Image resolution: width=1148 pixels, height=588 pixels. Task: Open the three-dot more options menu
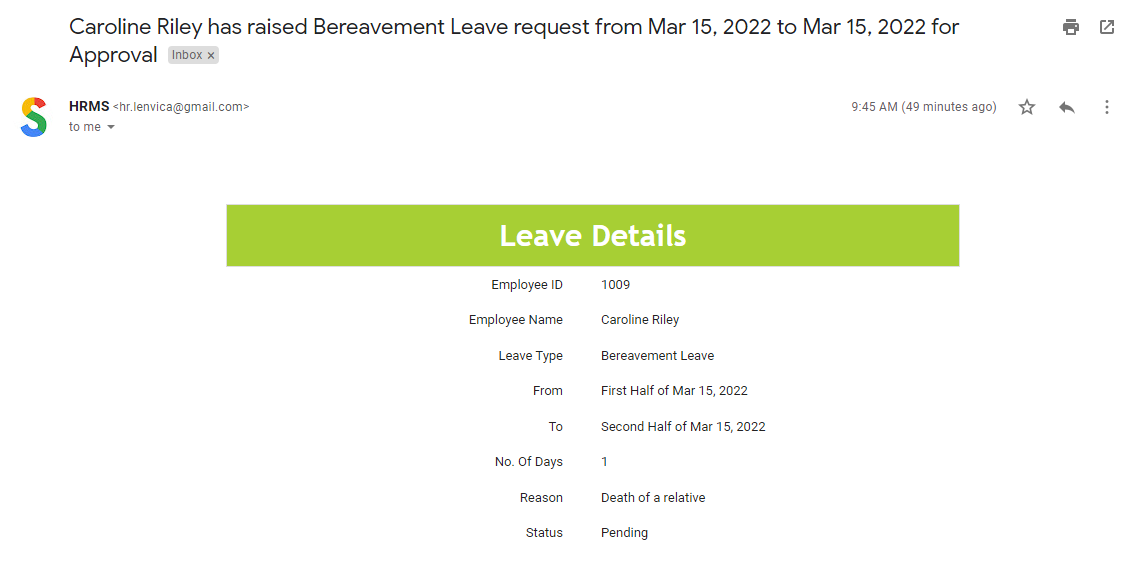(1106, 107)
